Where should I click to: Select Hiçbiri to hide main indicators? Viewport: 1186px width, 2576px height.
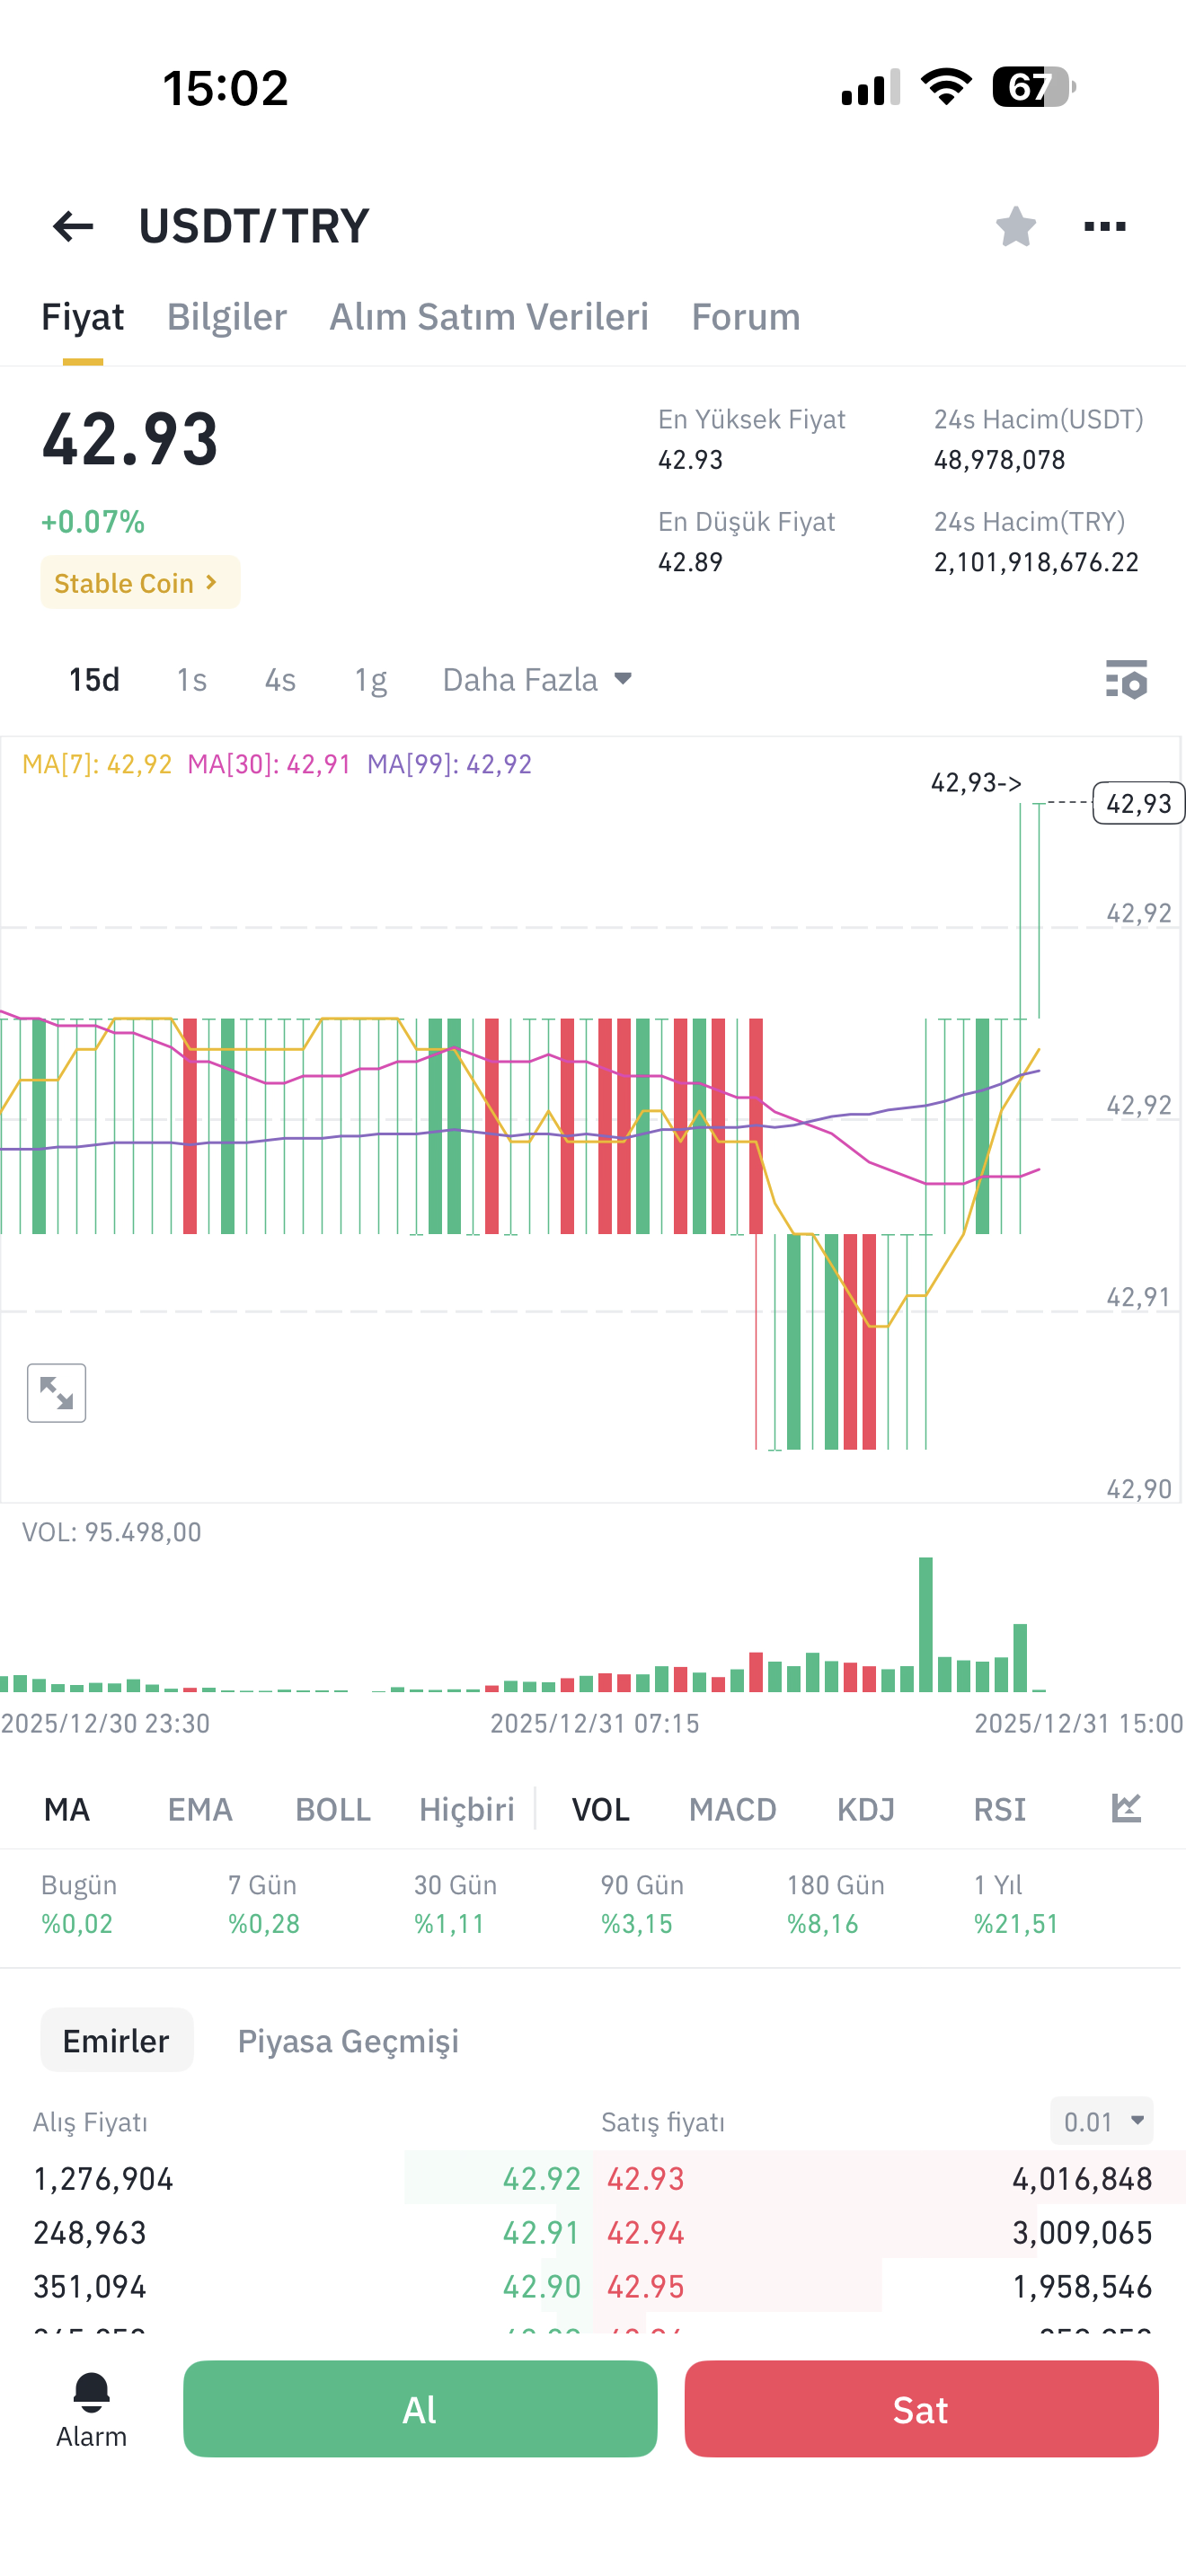point(466,1809)
